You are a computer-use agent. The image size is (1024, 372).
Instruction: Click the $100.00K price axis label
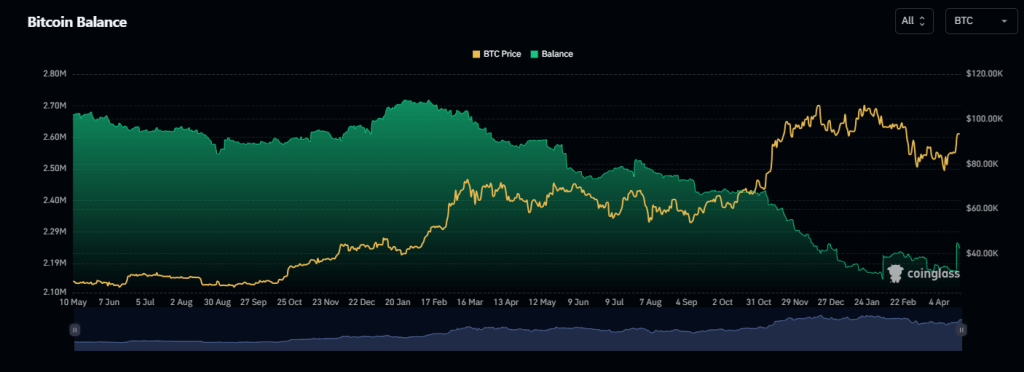pos(984,119)
